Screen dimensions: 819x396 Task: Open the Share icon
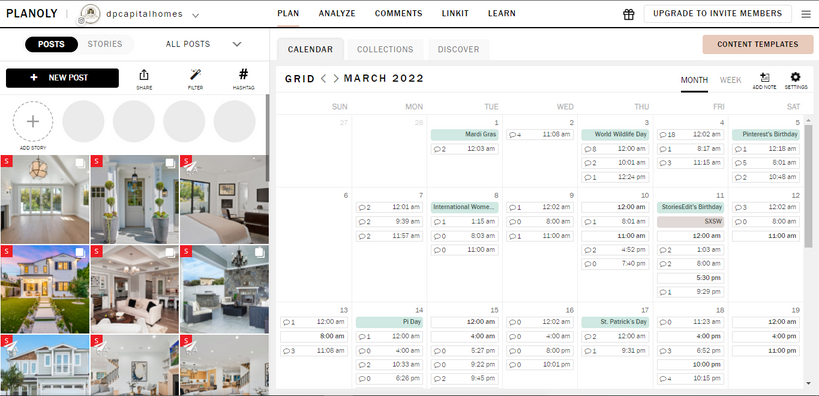click(x=144, y=75)
